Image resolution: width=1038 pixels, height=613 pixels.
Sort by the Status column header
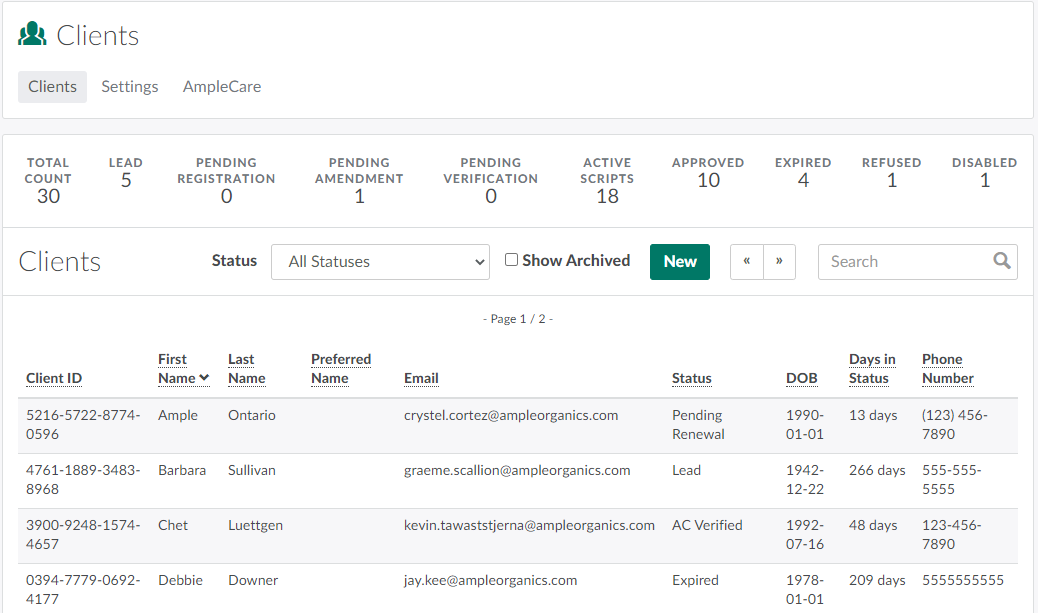[x=691, y=378]
